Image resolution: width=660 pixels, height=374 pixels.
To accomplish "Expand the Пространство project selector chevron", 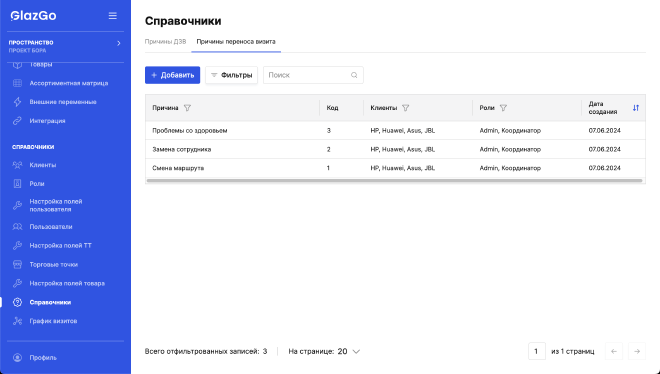I will [119, 43].
